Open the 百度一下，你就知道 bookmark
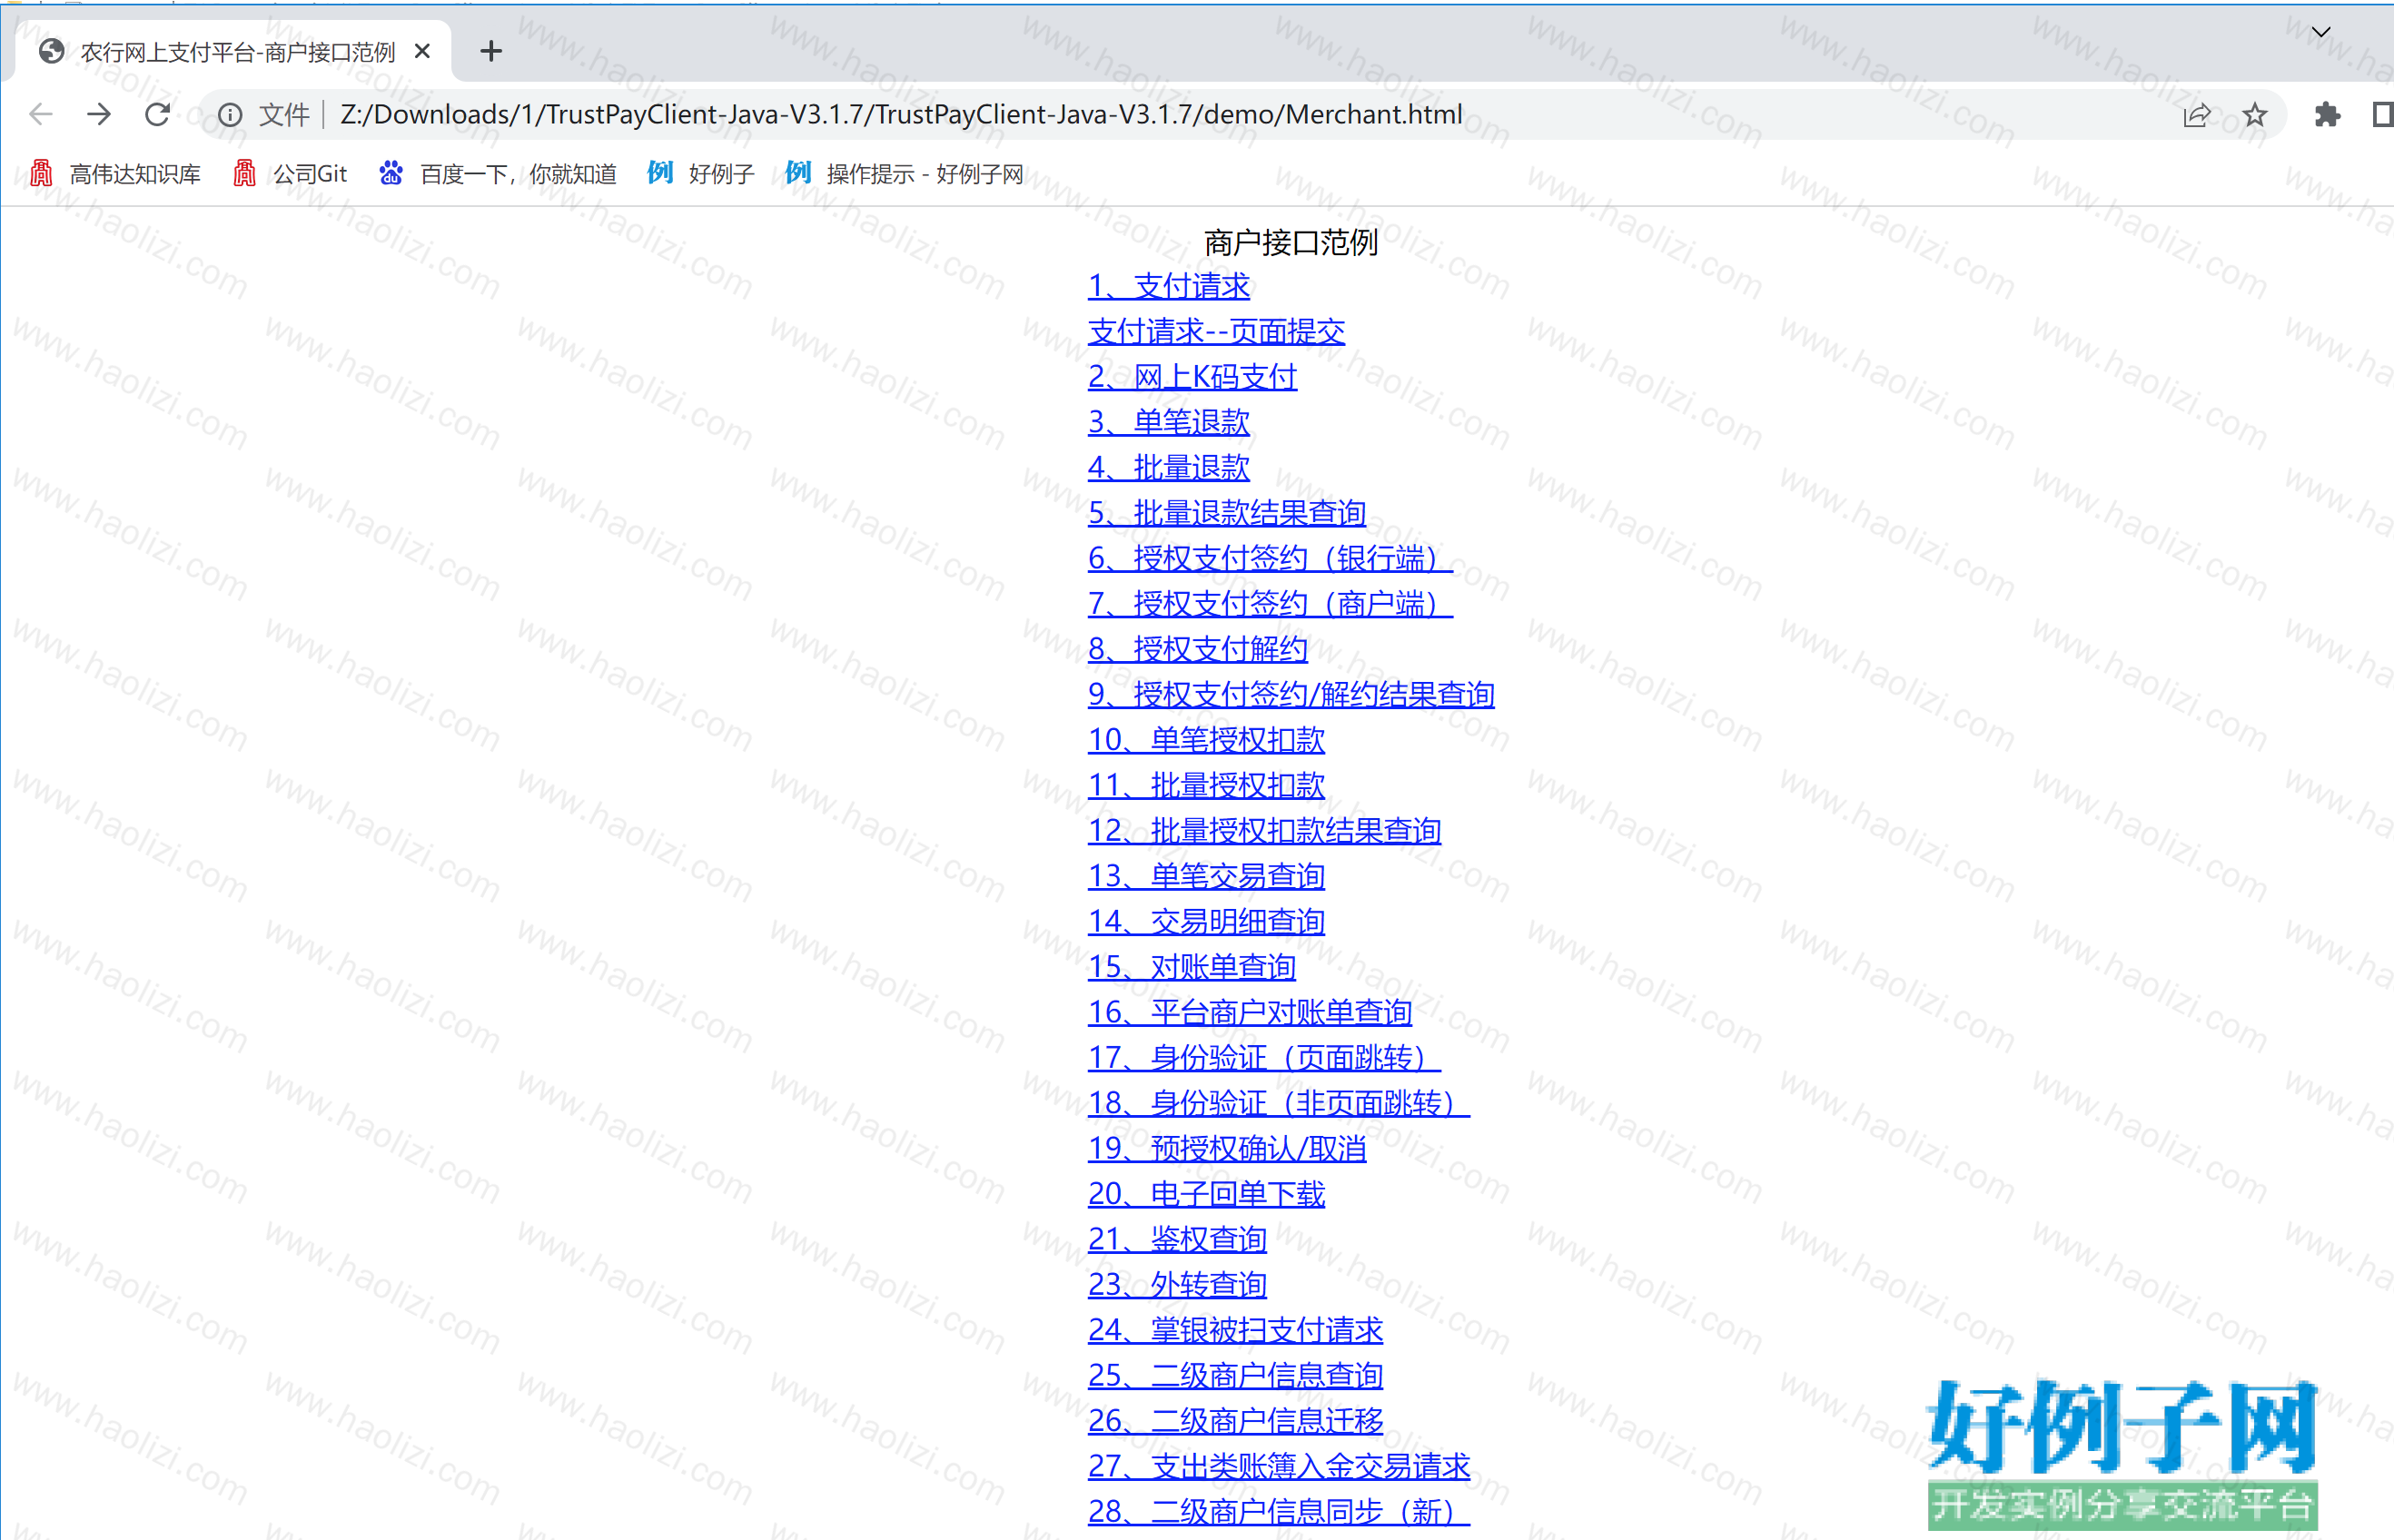Screen dimensions: 2394x1540 pyautogui.click(x=498, y=174)
